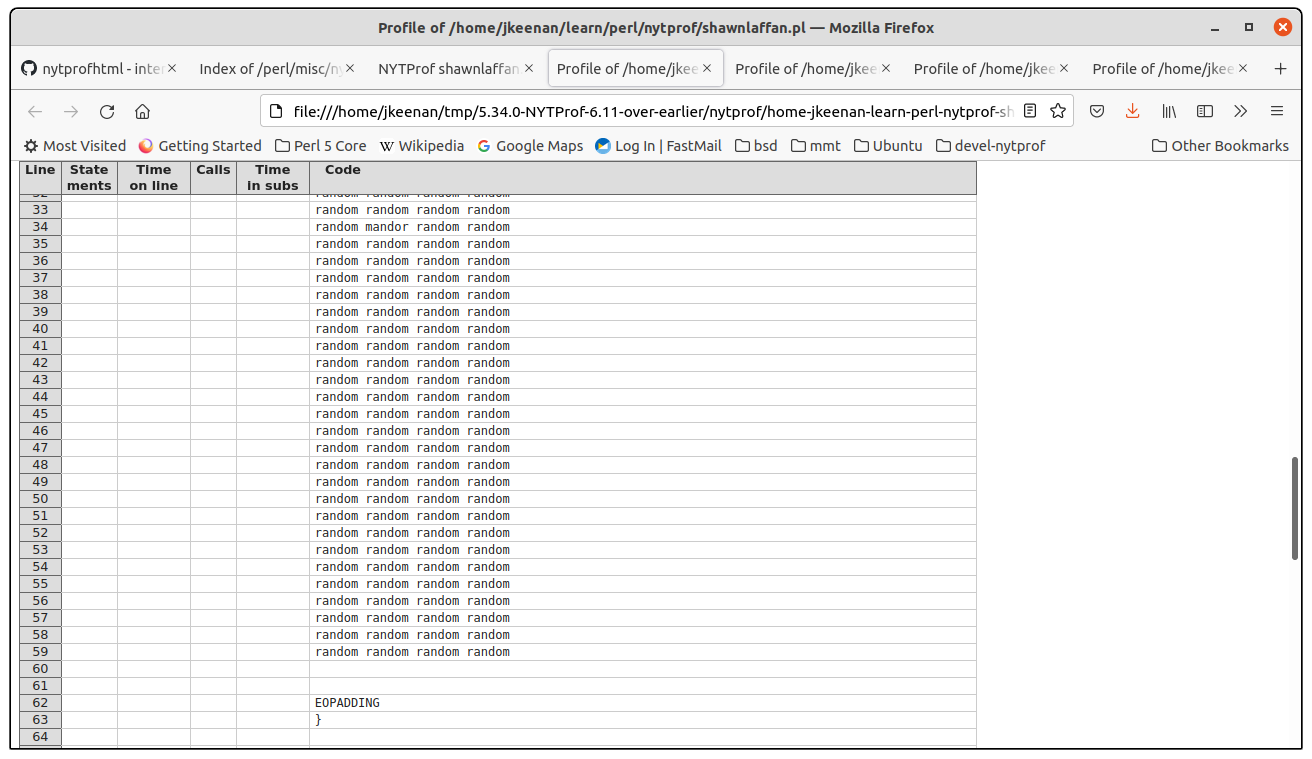
Task: Open the Library icon in toolbar
Action: 1168,111
